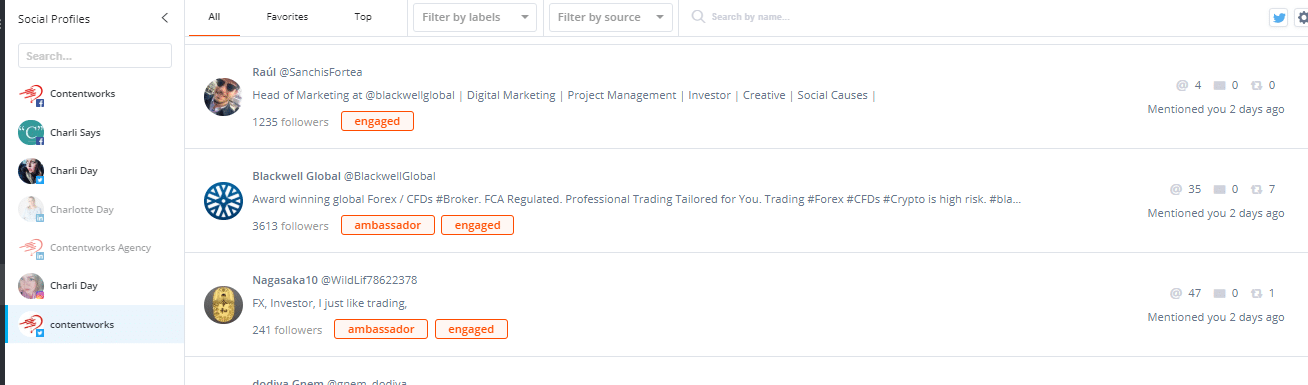1308x385 pixels.
Task: Open settings gear at top right
Action: (1302, 17)
